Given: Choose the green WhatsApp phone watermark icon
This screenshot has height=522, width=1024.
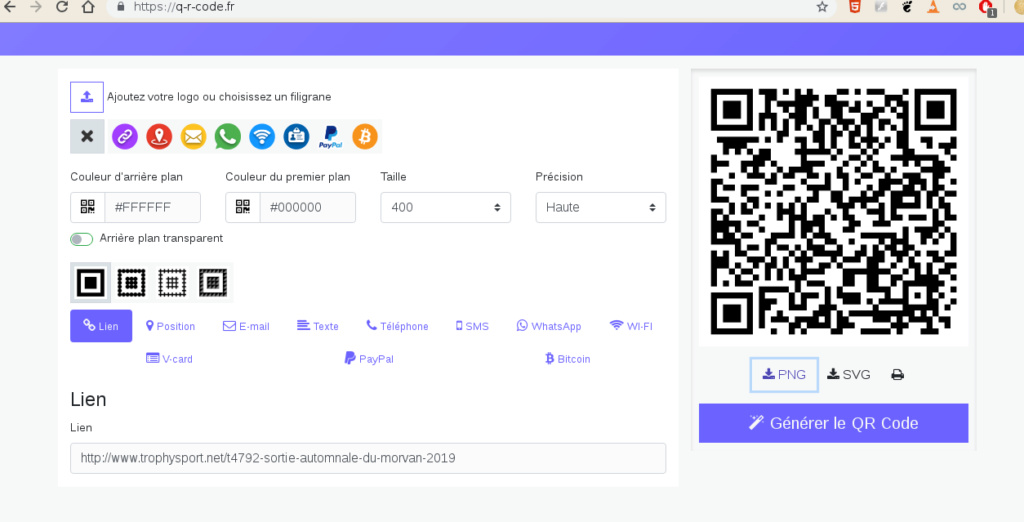Looking at the screenshot, I should pos(227,137).
